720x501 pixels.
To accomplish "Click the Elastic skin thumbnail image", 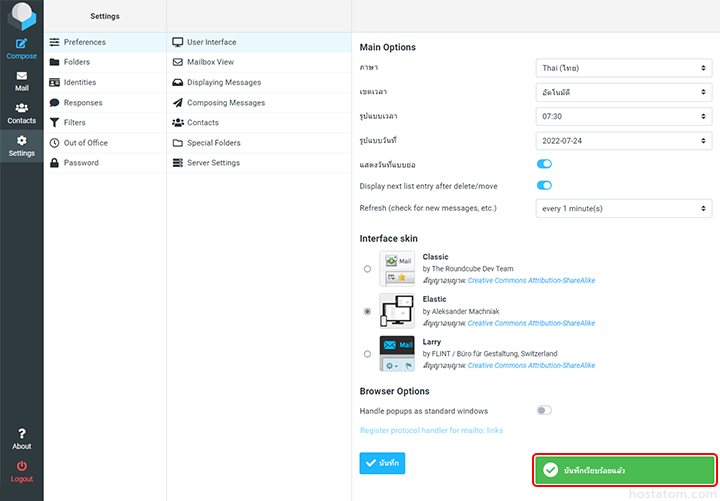I will pos(397,311).
